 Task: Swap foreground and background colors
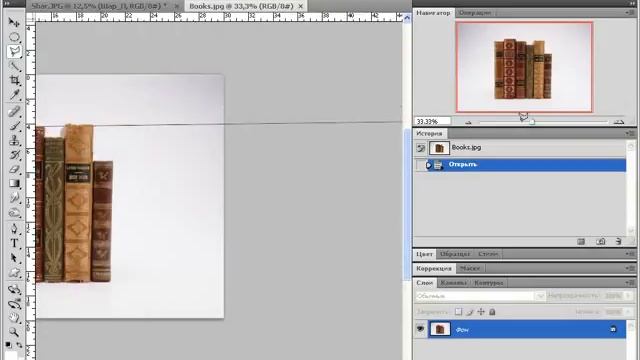[x=19, y=345]
